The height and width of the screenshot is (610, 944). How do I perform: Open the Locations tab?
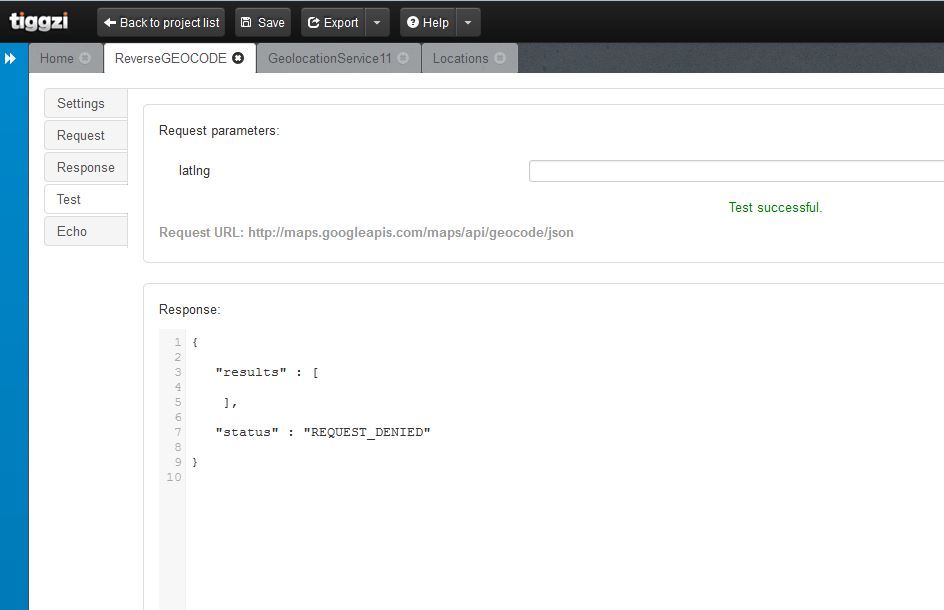pos(460,58)
